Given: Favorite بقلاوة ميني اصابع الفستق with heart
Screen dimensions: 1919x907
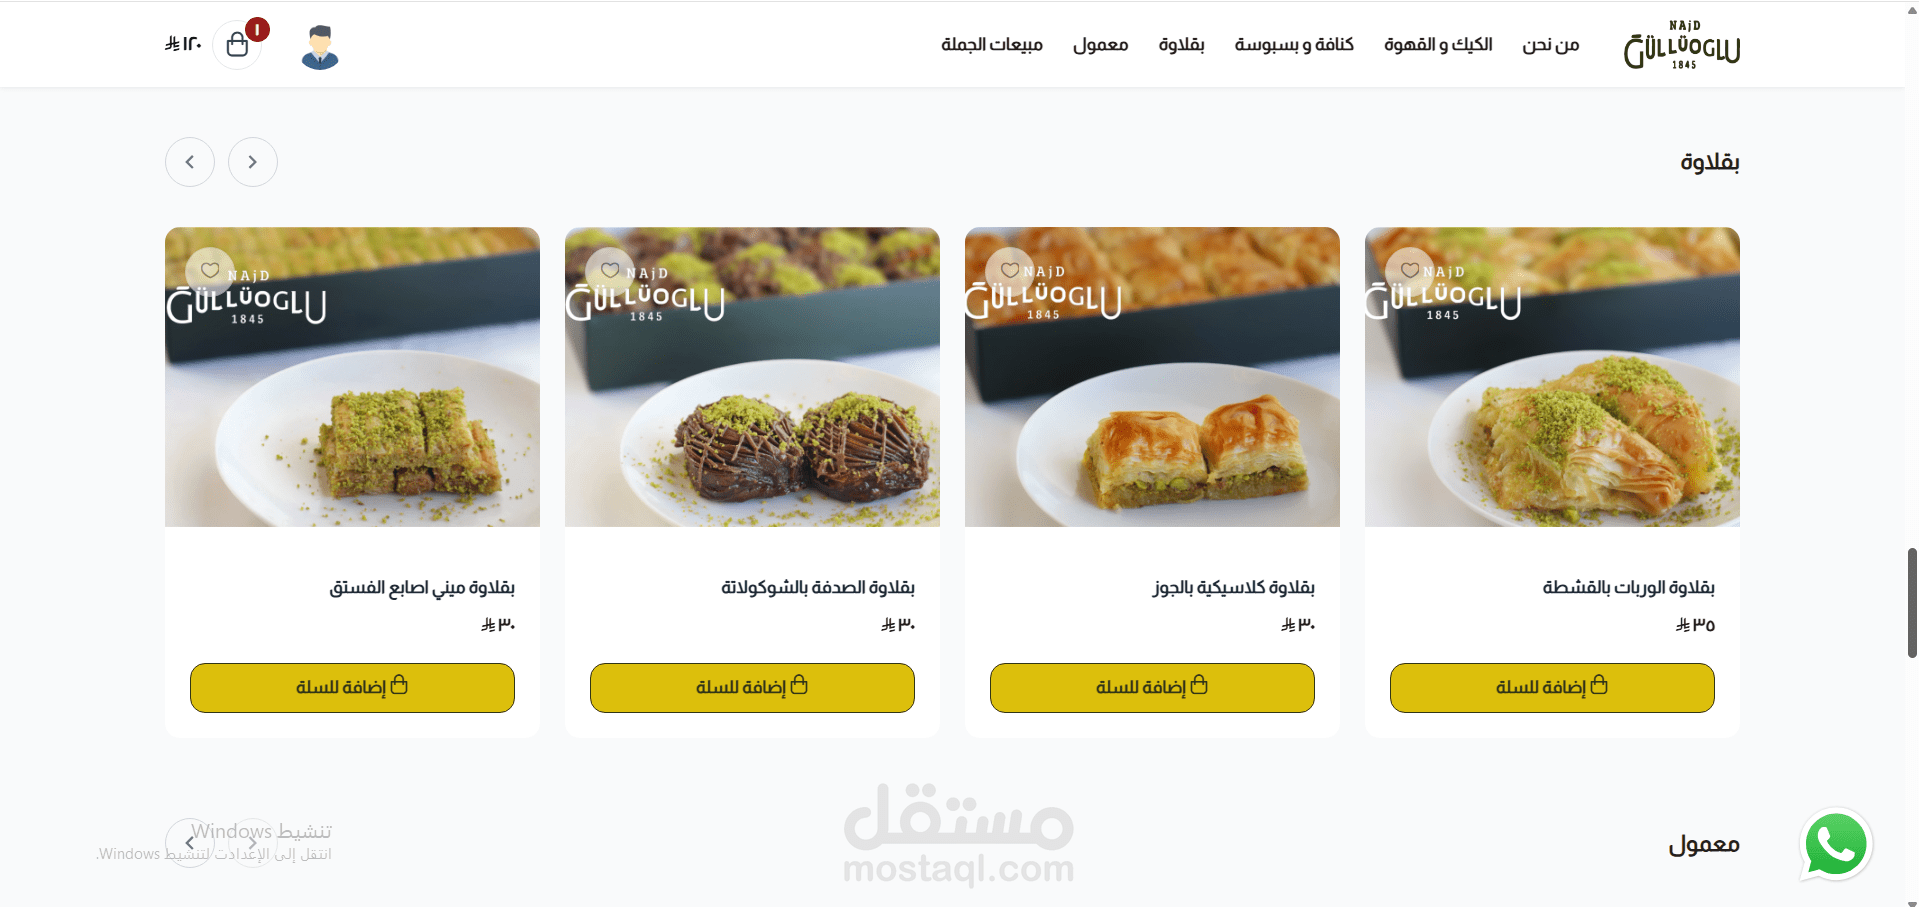Looking at the screenshot, I should pyautogui.click(x=210, y=271).
